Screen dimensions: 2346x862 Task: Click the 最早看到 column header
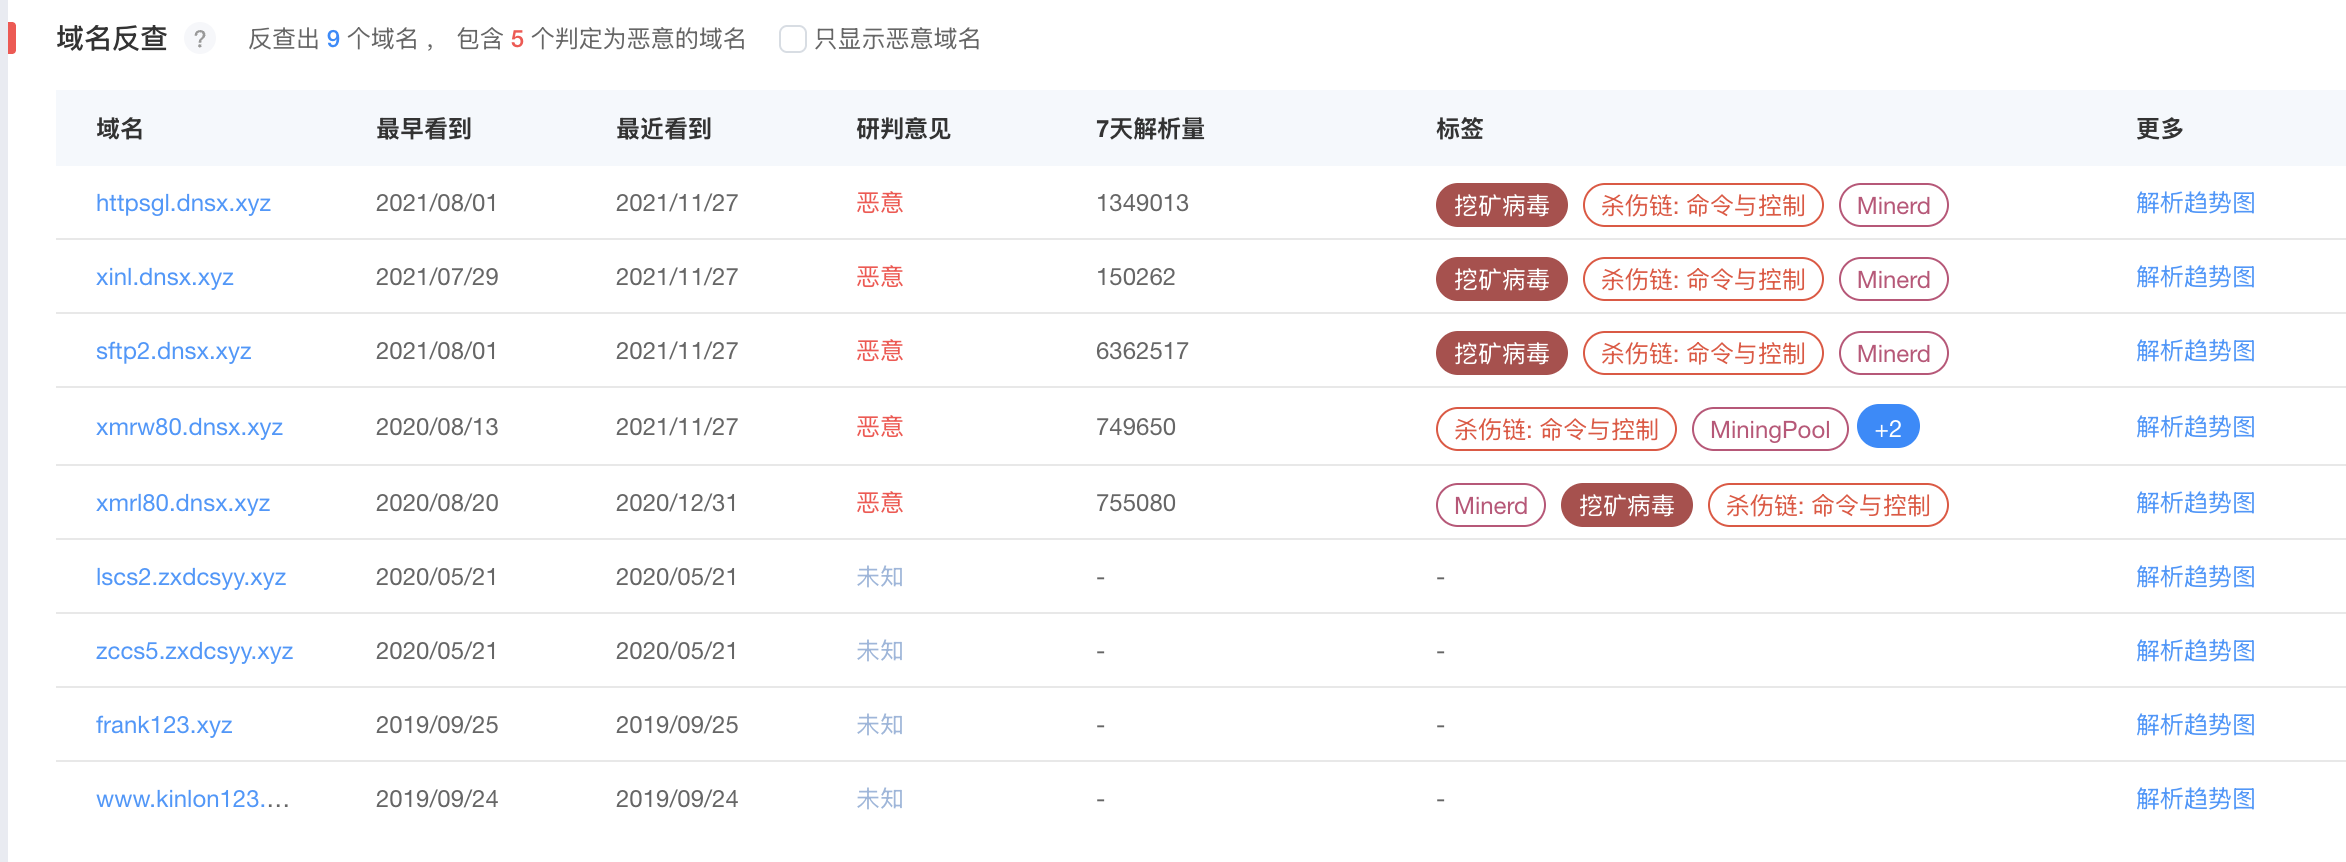[x=423, y=129]
